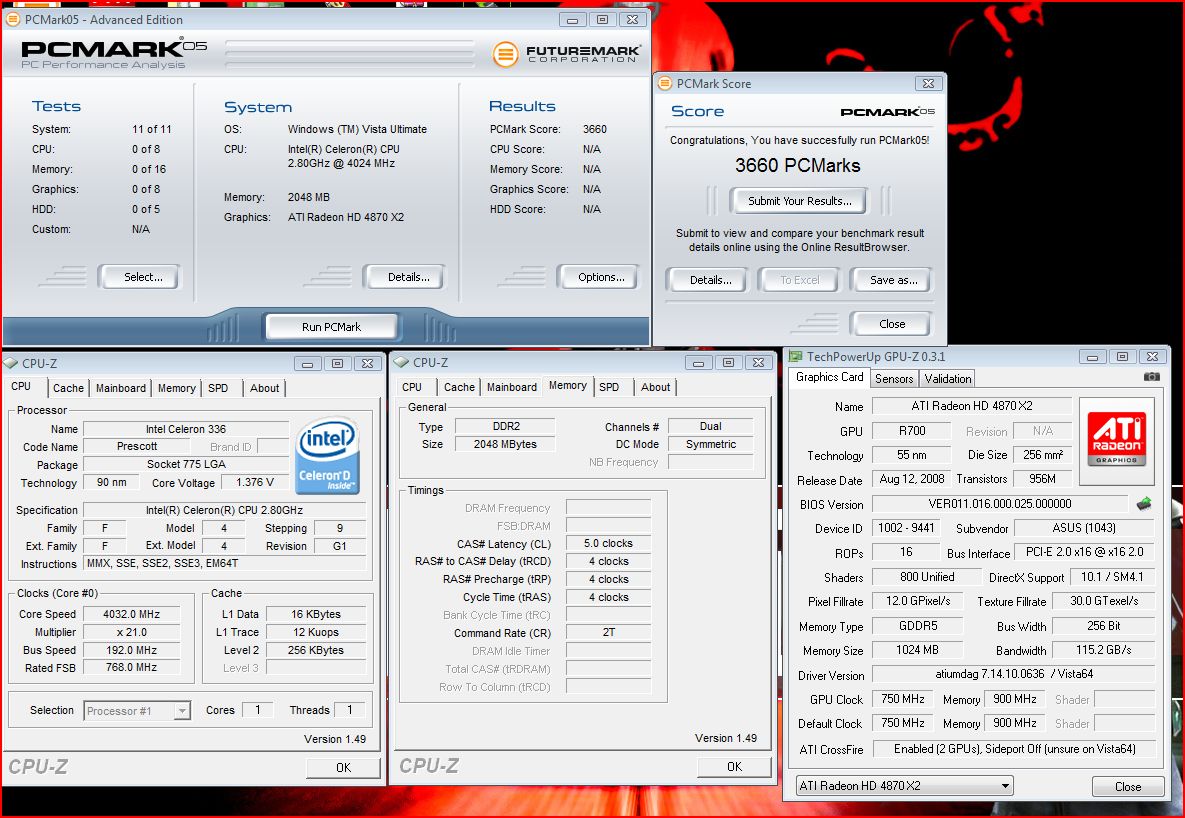
Task: Maximize the PCMark05 main window
Action: [x=602, y=20]
